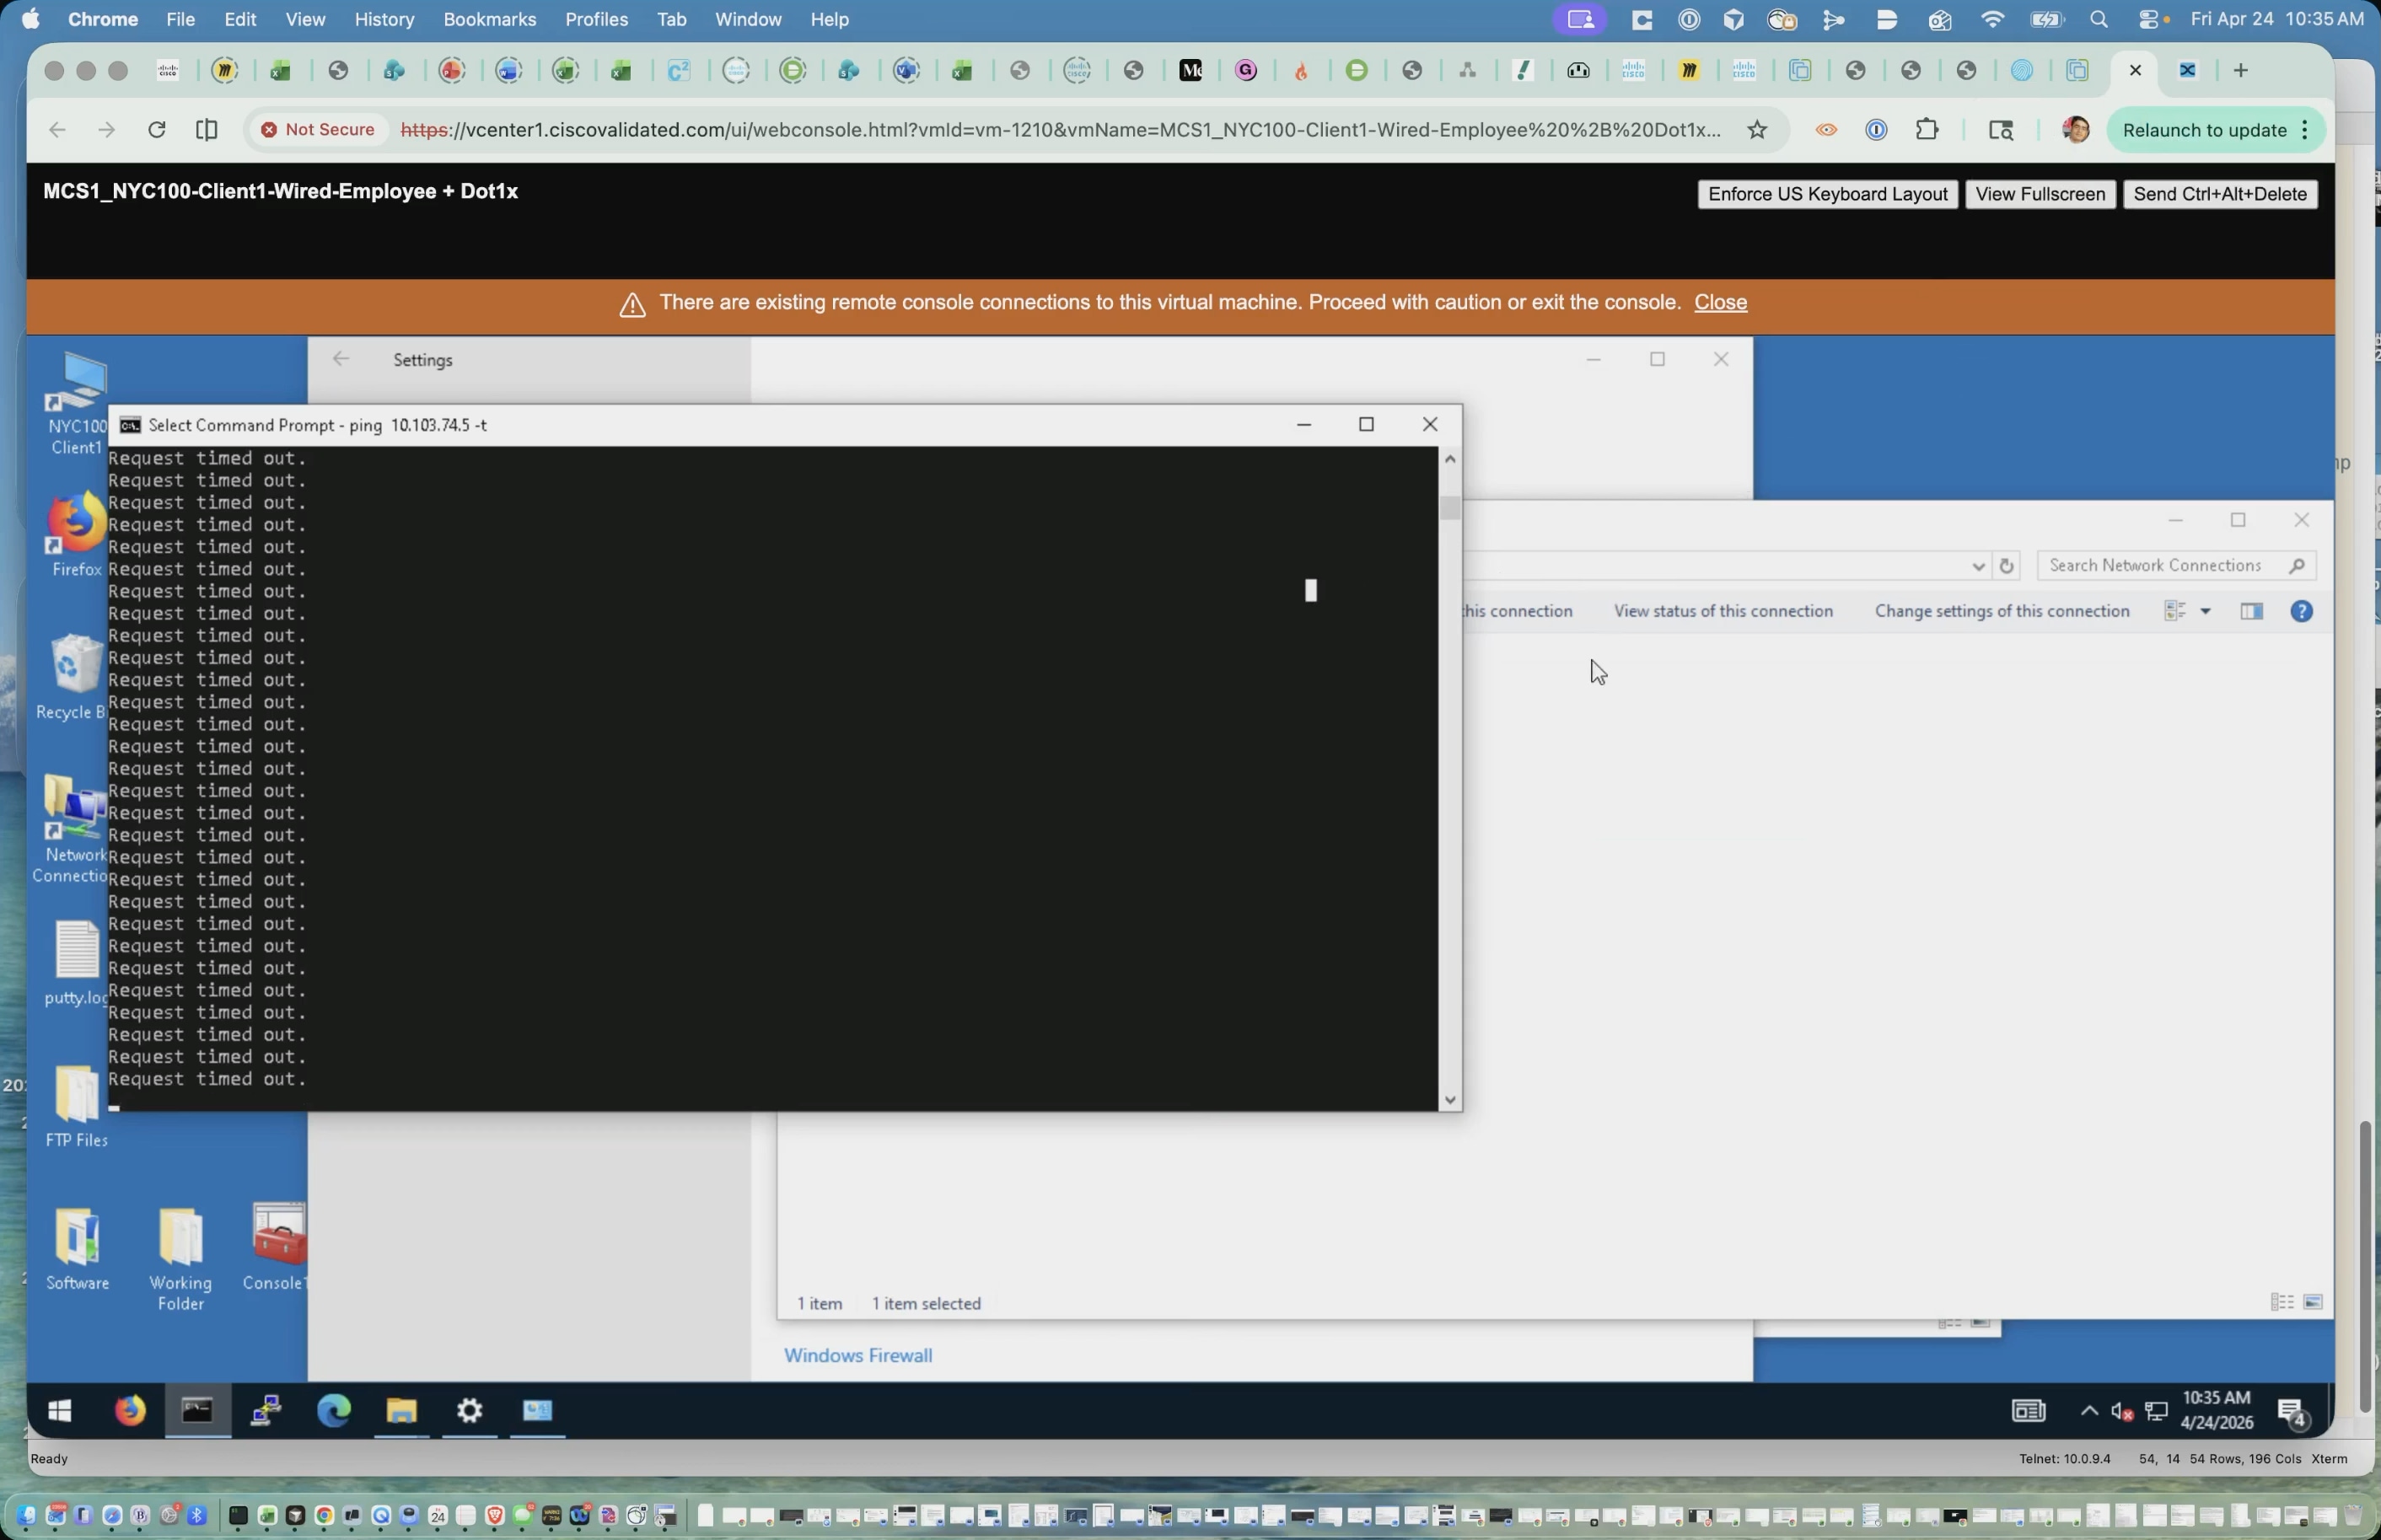Click the Network Connections help icon
The width and height of the screenshot is (2381, 1540).
(2301, 611)
